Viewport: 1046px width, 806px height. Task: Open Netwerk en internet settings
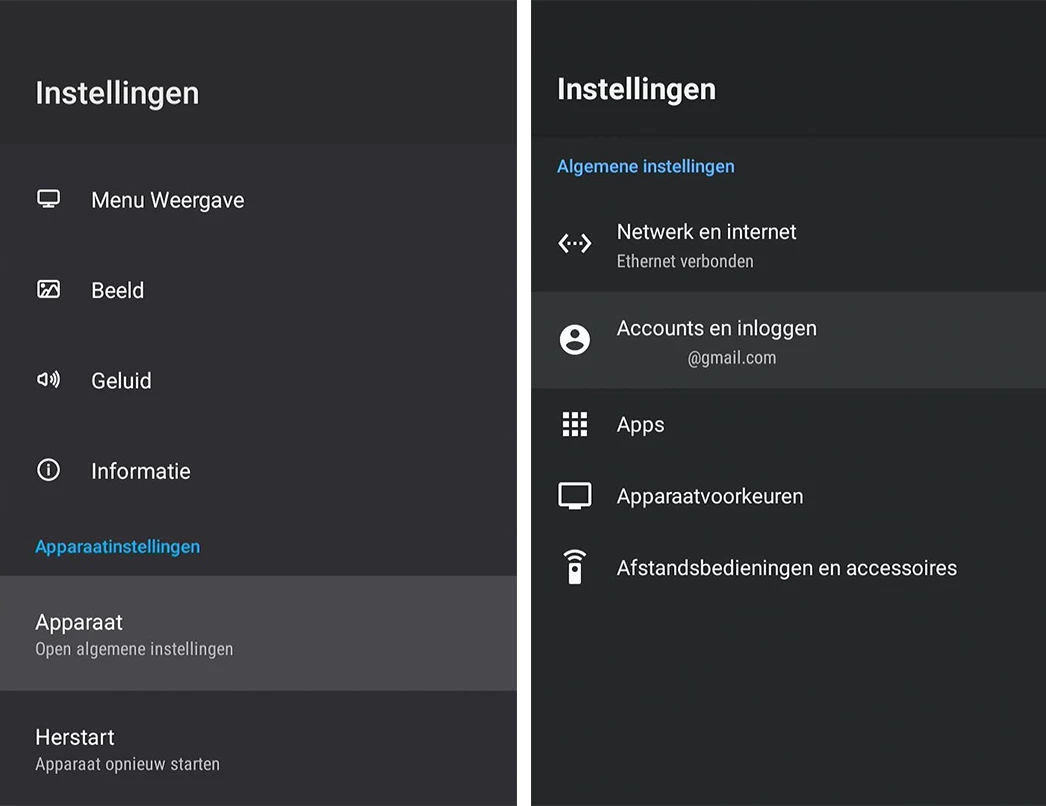[706, 244]
